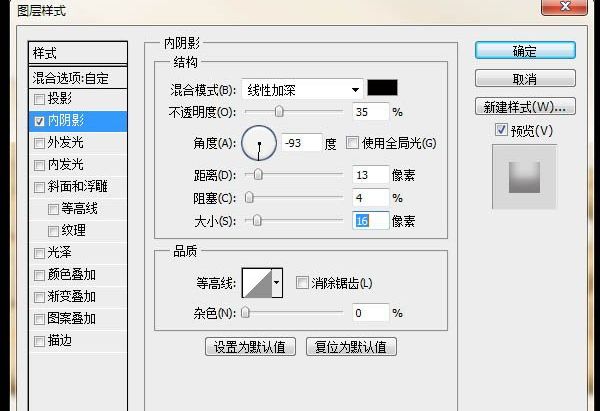Click the 不透明度 opacity slider handle
This screenshot has width=600, height=411.
coord(279,111)
